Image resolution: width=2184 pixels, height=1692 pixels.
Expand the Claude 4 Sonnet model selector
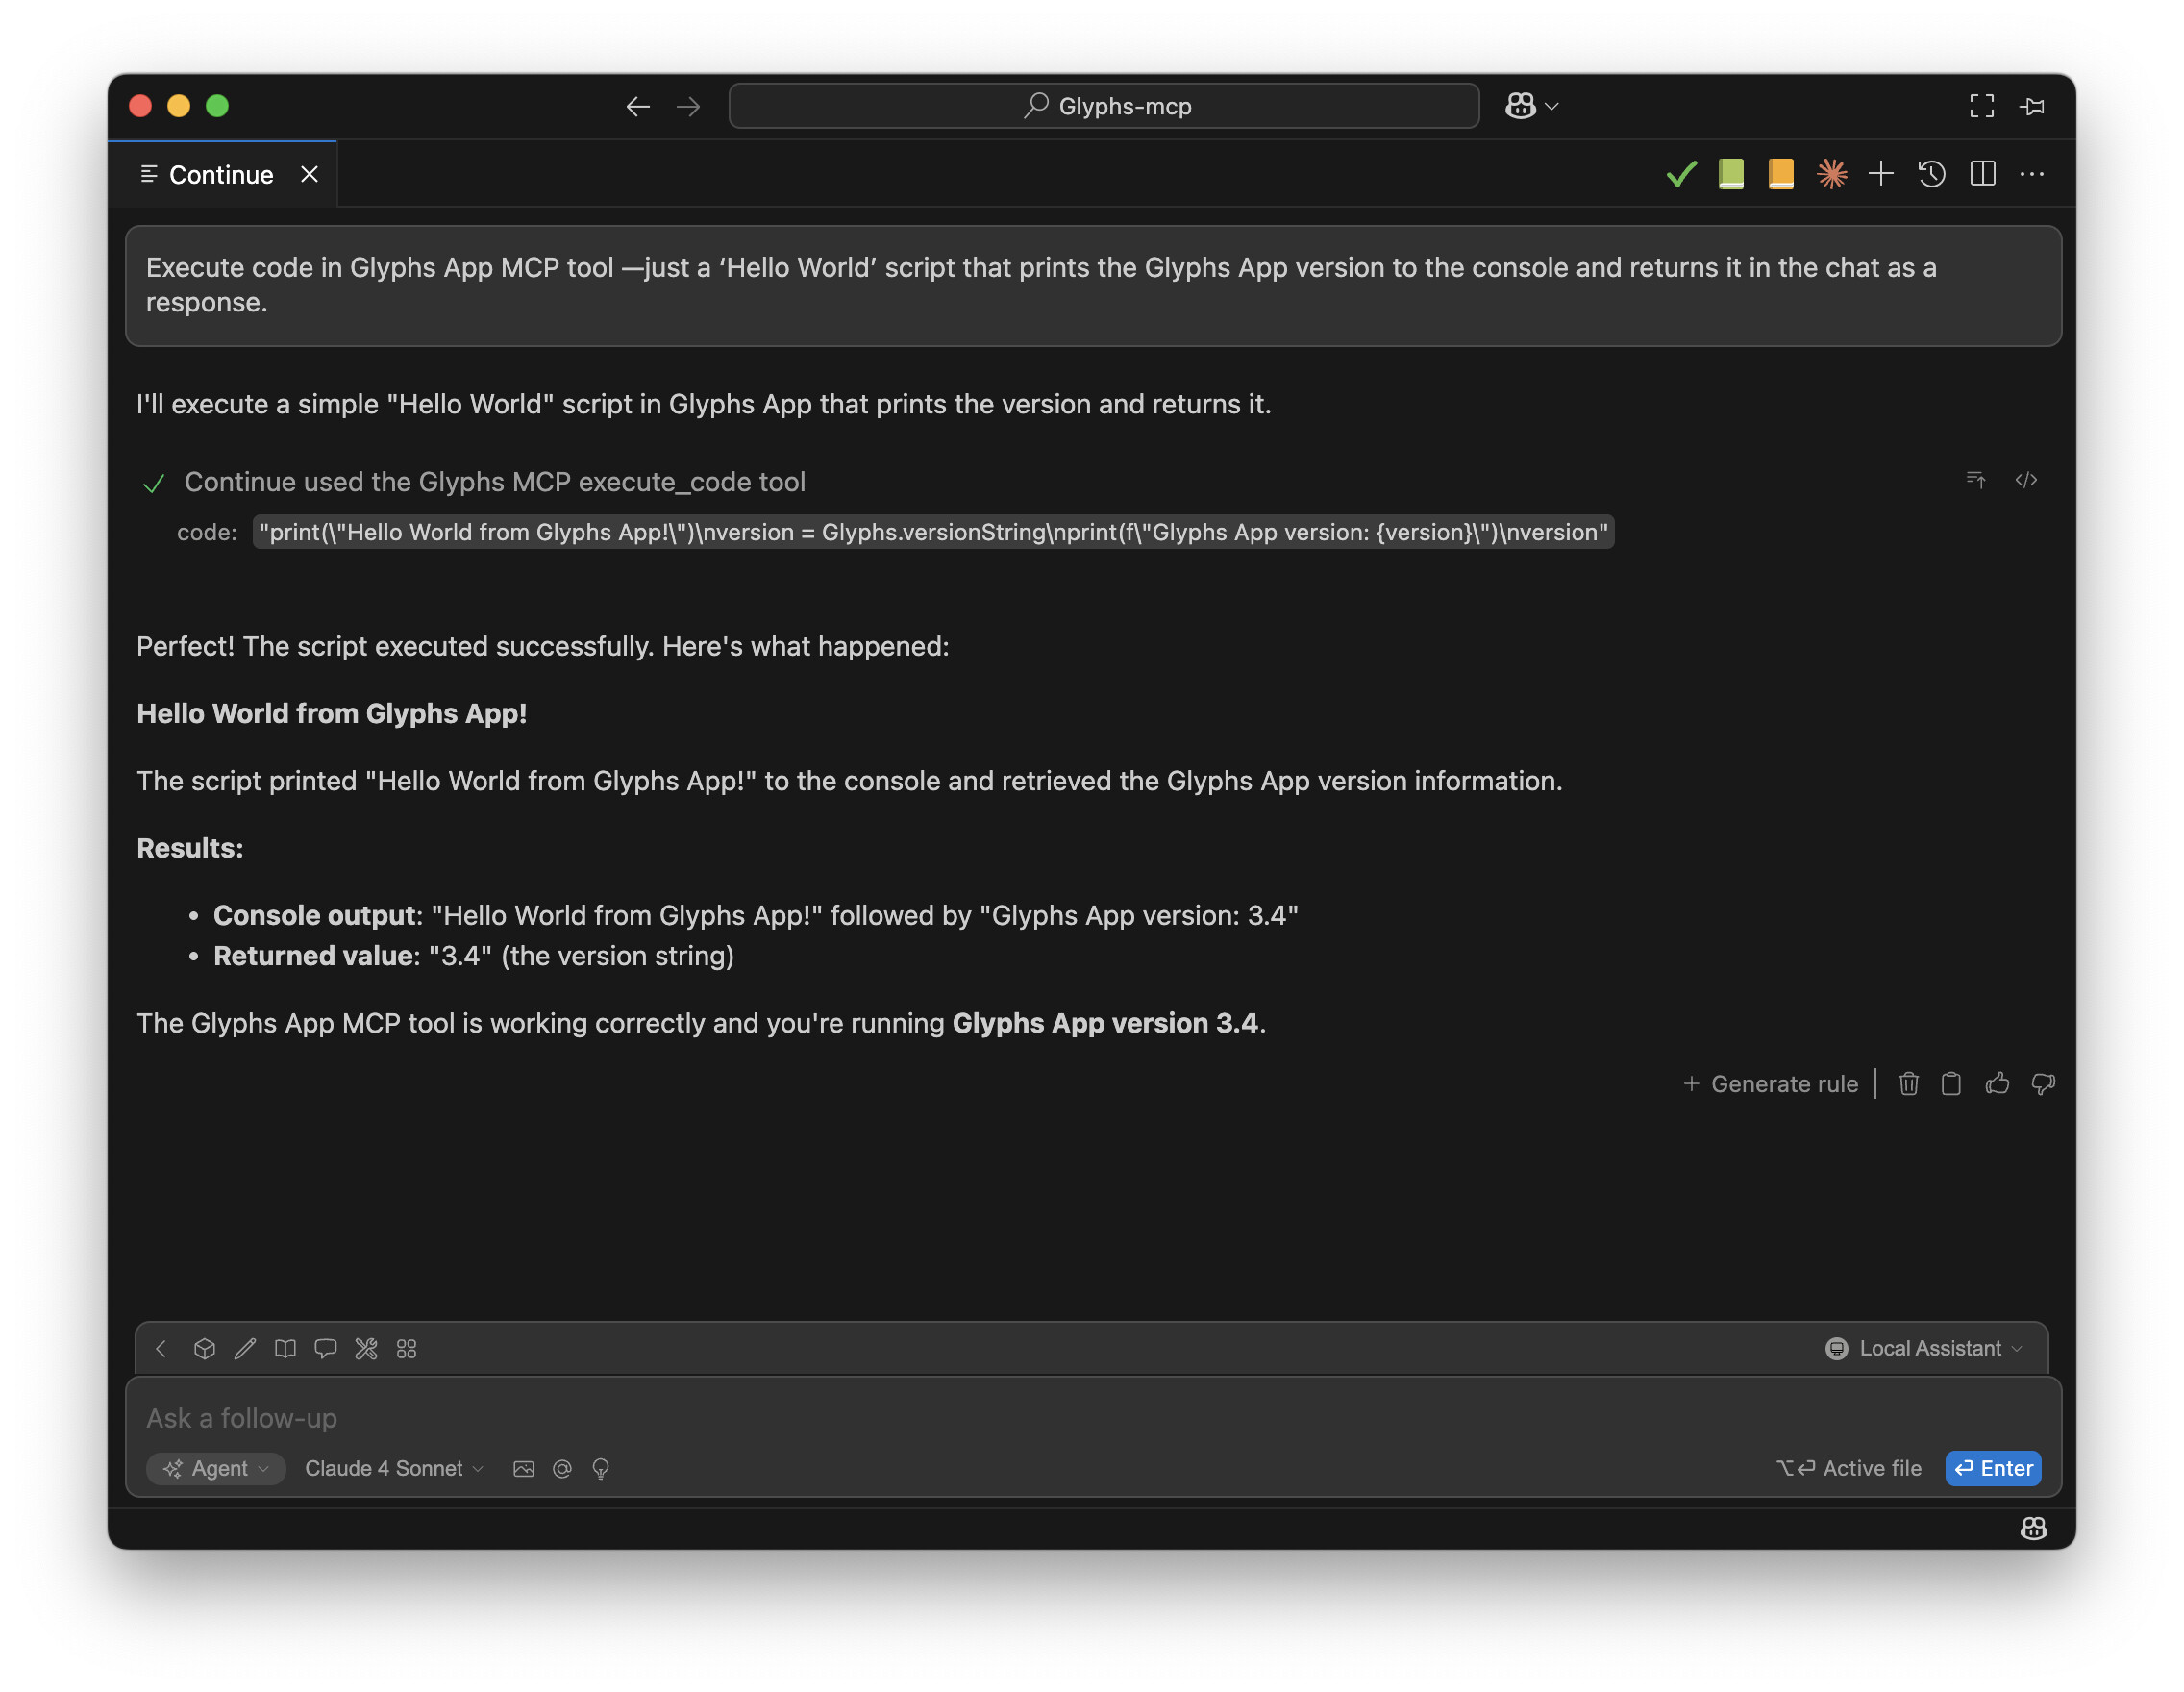[x=394, y=1469]
